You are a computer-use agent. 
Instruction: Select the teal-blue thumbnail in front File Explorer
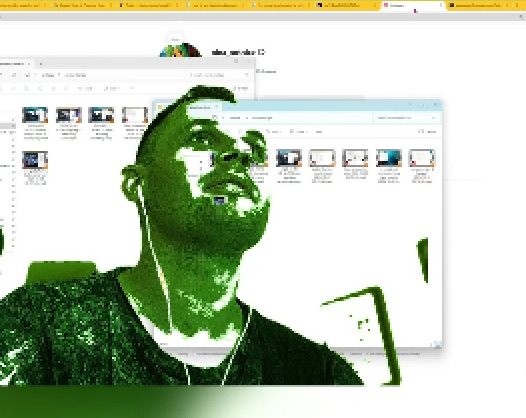388,158
